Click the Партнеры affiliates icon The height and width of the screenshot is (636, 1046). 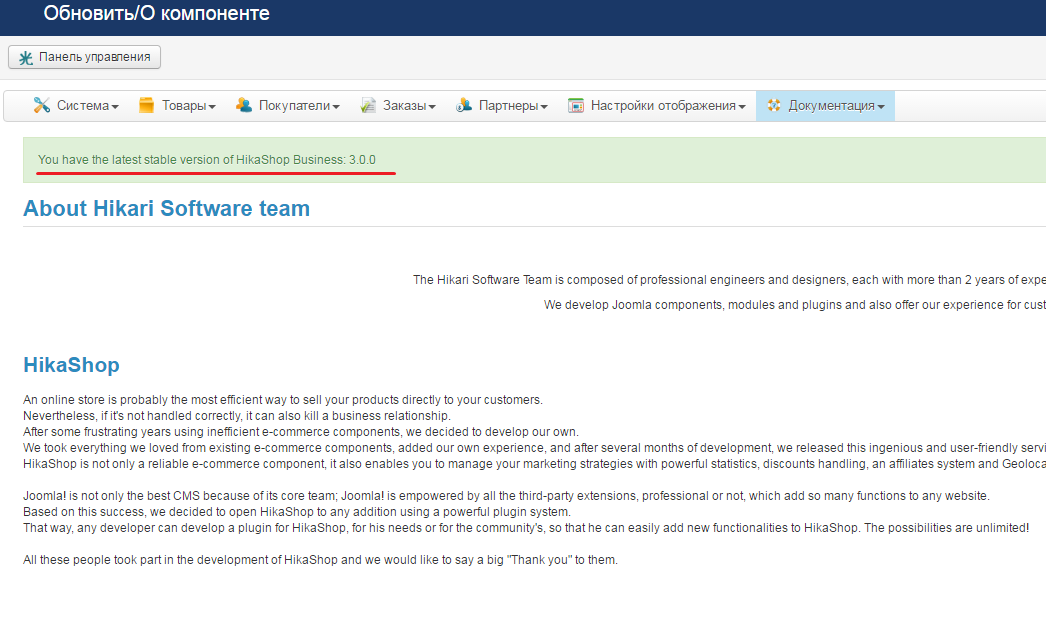(x=464, y=105)
